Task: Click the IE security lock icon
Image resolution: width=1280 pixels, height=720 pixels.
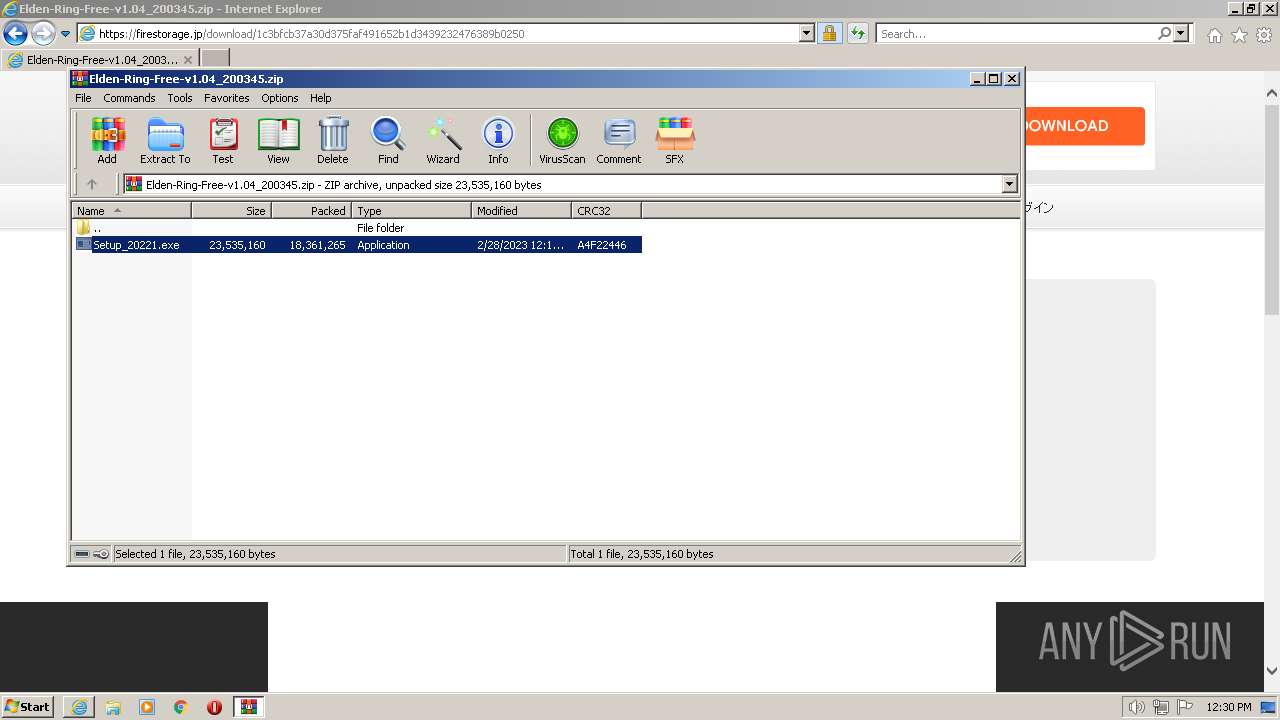Action: [x=829, y=34]
